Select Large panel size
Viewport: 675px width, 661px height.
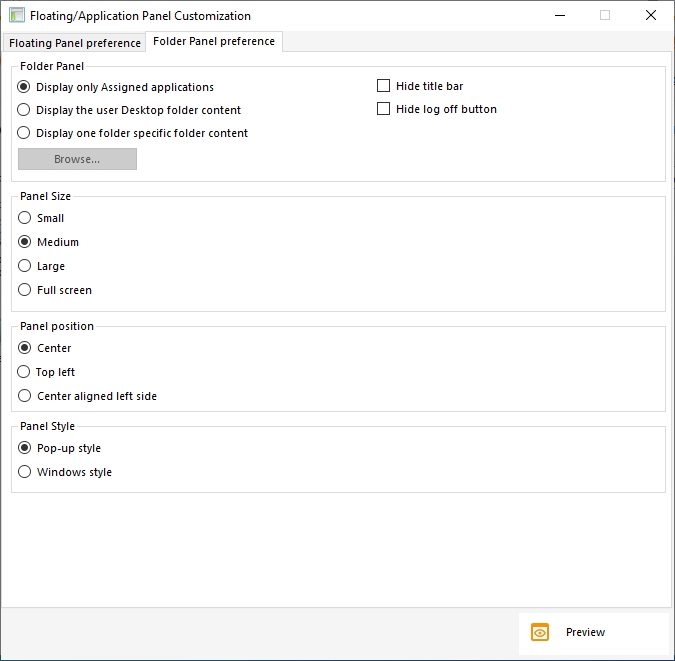pos(25,266)
